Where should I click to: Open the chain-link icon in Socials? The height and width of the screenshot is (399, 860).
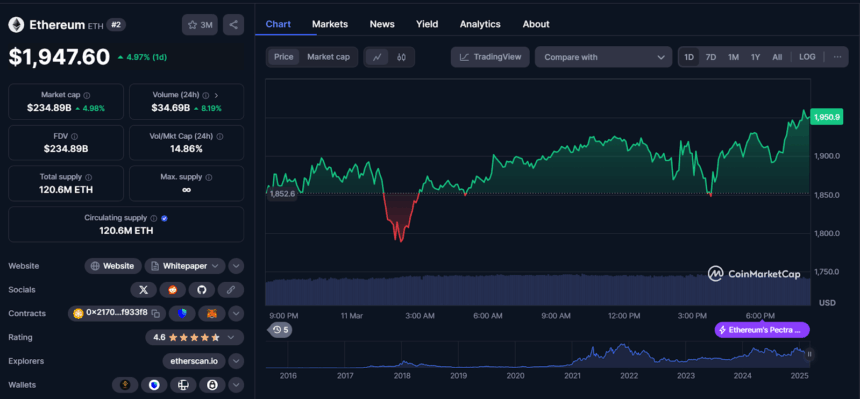(231, 290)
